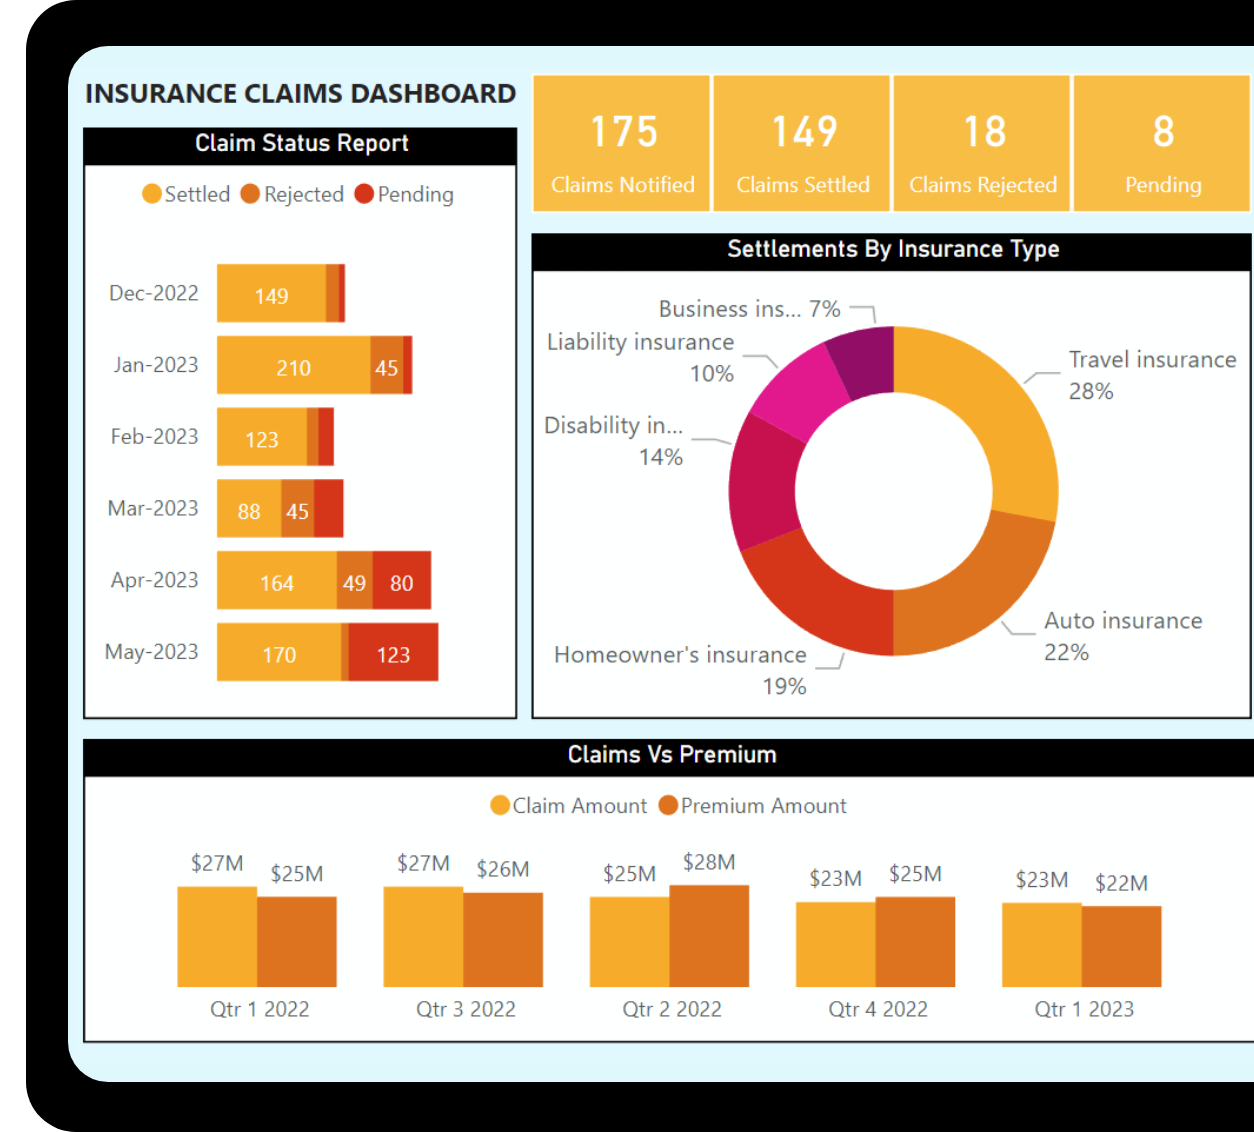This screenshot has height=1132, width=1254.
Task: Click the Jan-2023 rejected bar 45
Action: [387, 365]
